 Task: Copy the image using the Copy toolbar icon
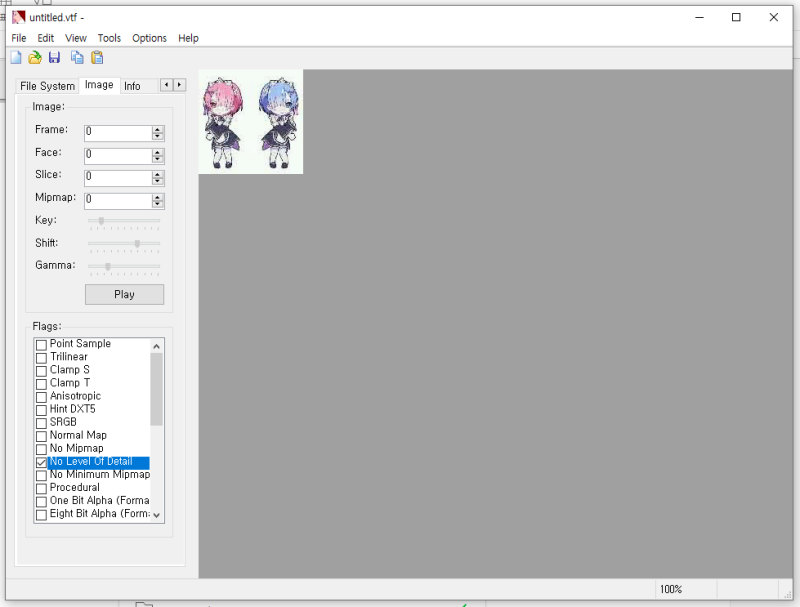(x=77, y=58)
